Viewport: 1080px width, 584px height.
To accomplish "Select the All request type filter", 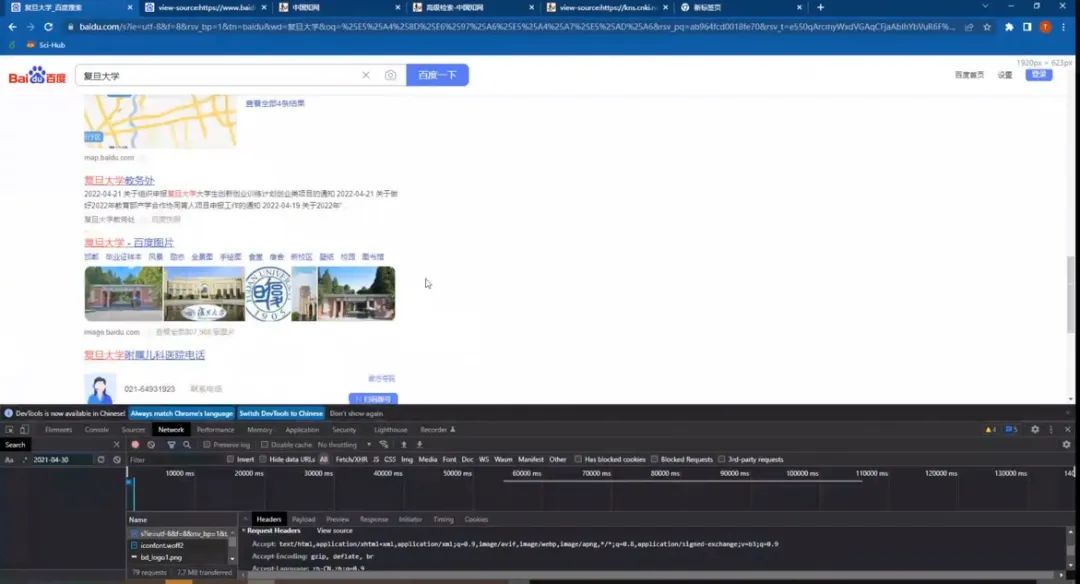I will point(324,459).
